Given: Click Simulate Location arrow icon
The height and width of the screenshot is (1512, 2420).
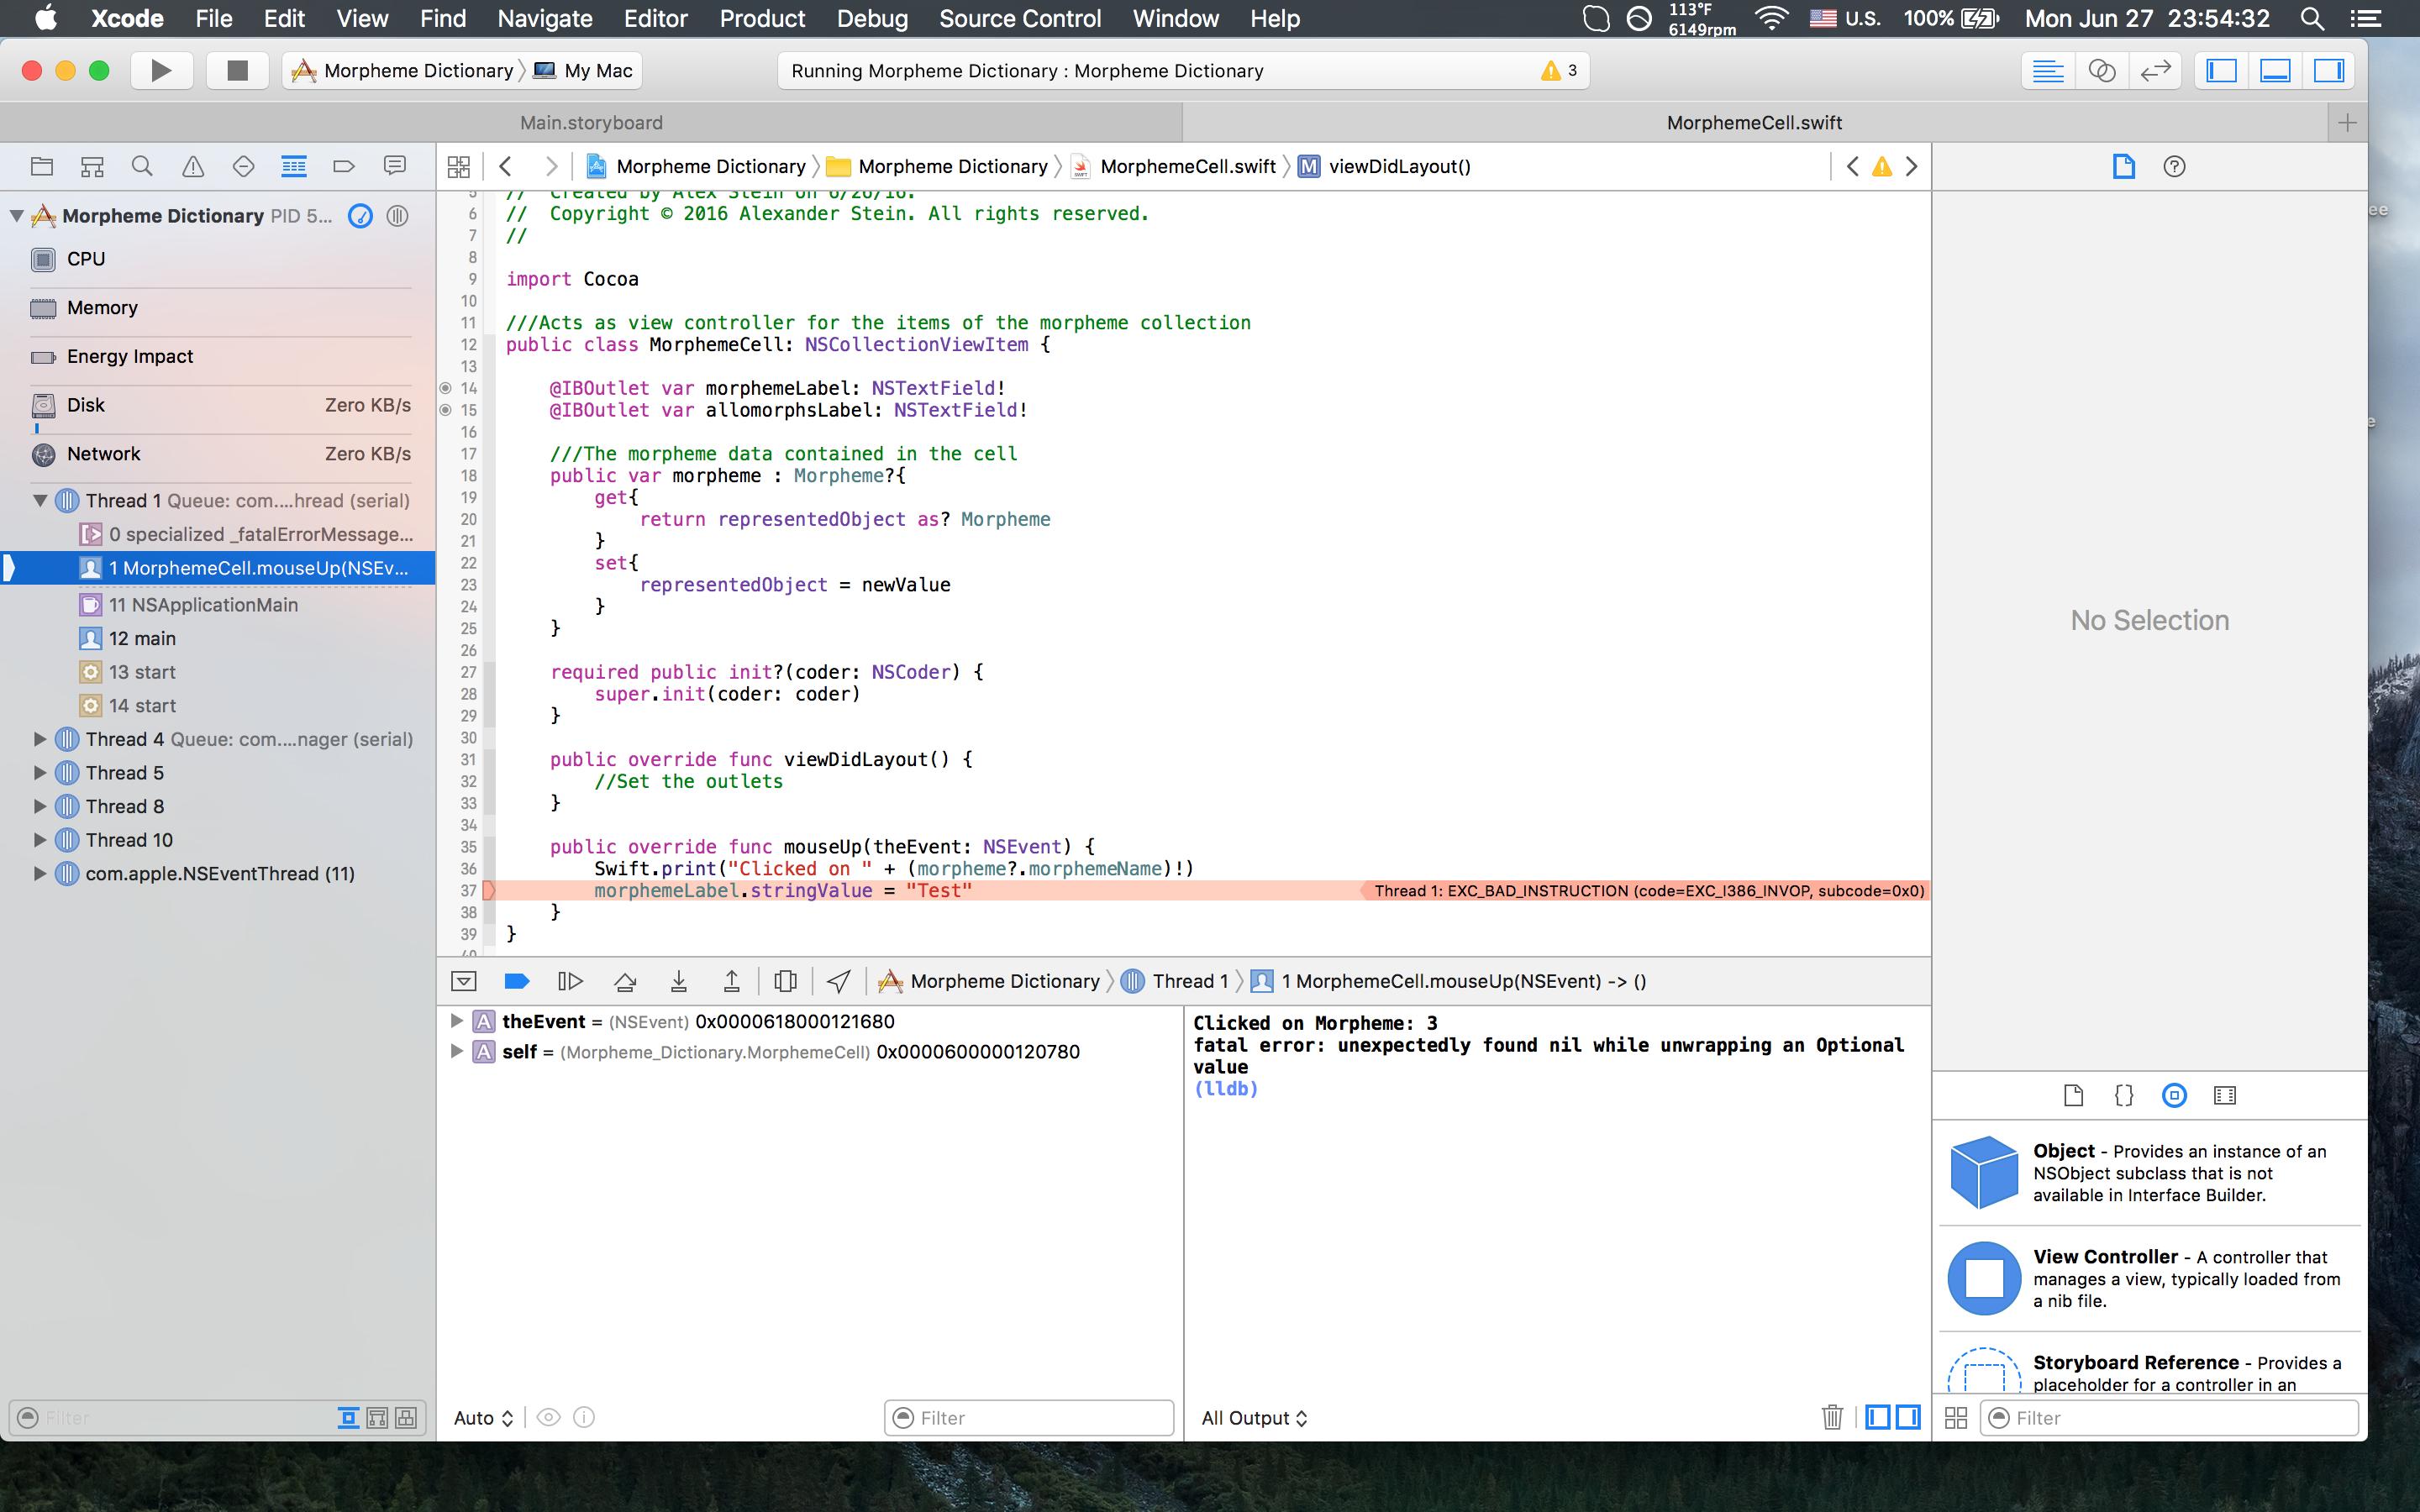Looking at the screenshot, I should click(838, 981).
